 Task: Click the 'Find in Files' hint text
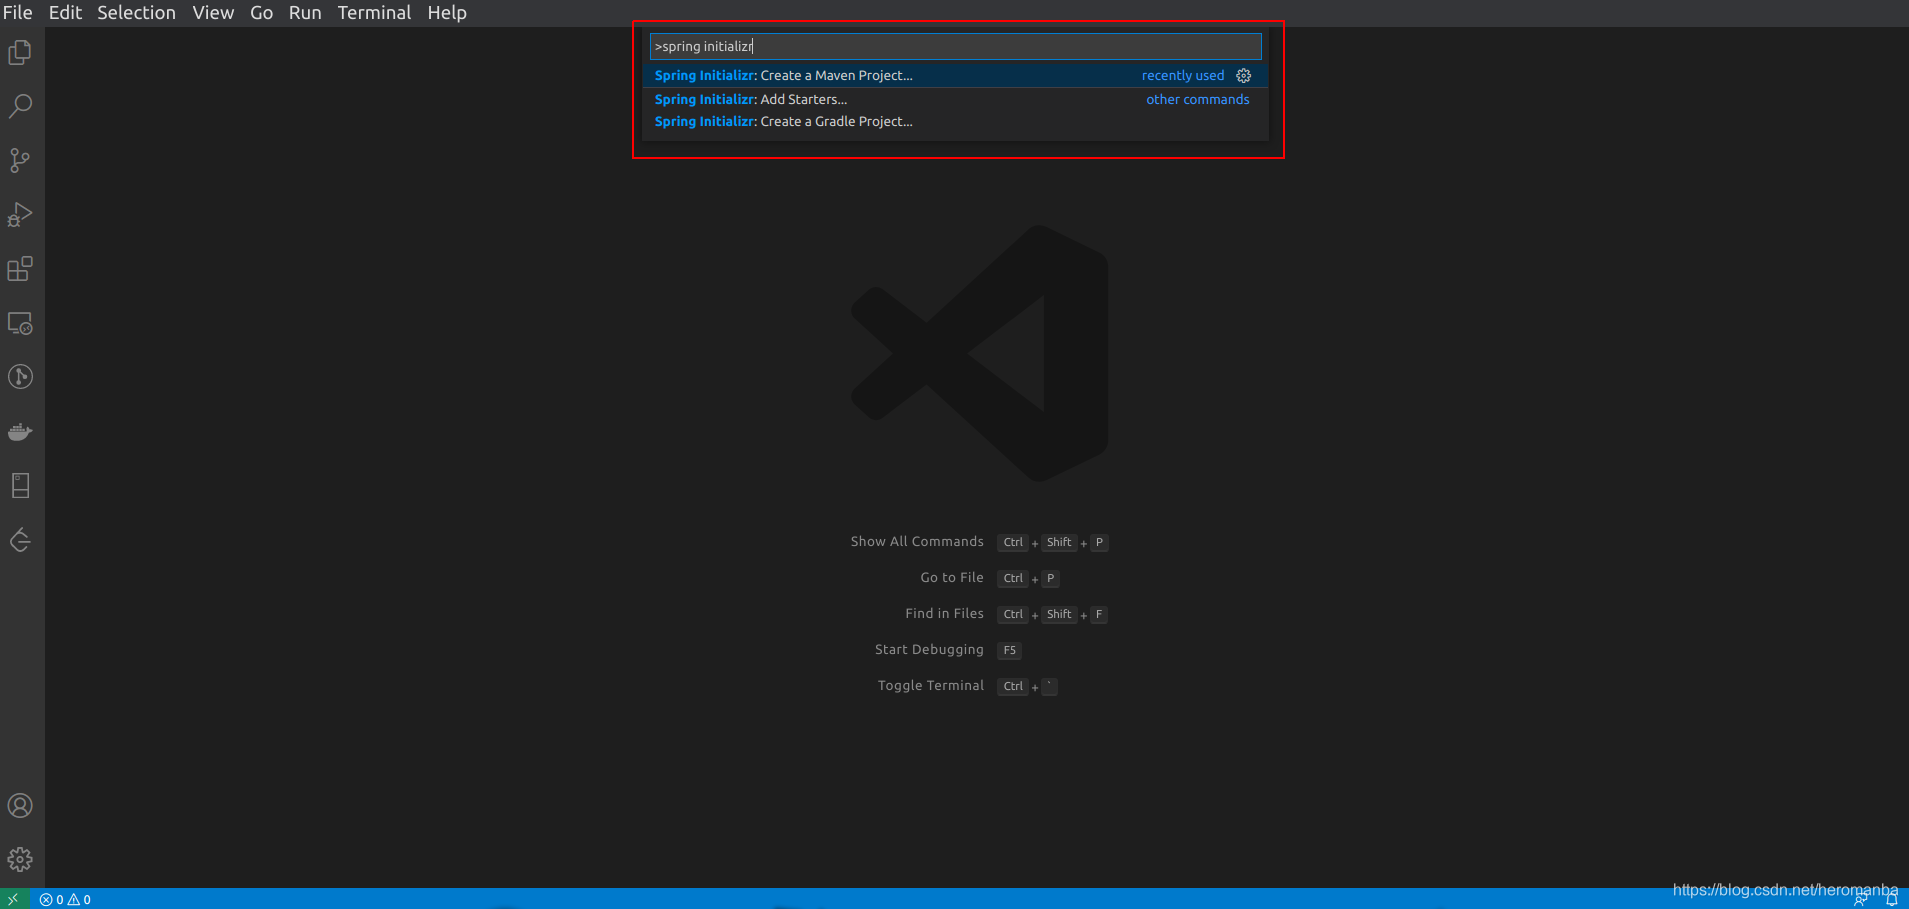[944, 614]
